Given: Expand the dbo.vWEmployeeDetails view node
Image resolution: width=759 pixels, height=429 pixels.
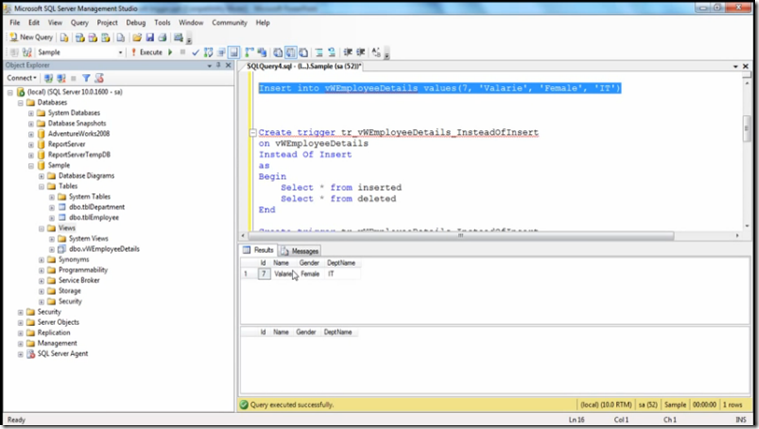Looking at the screenshot, I should coord(52,249).
